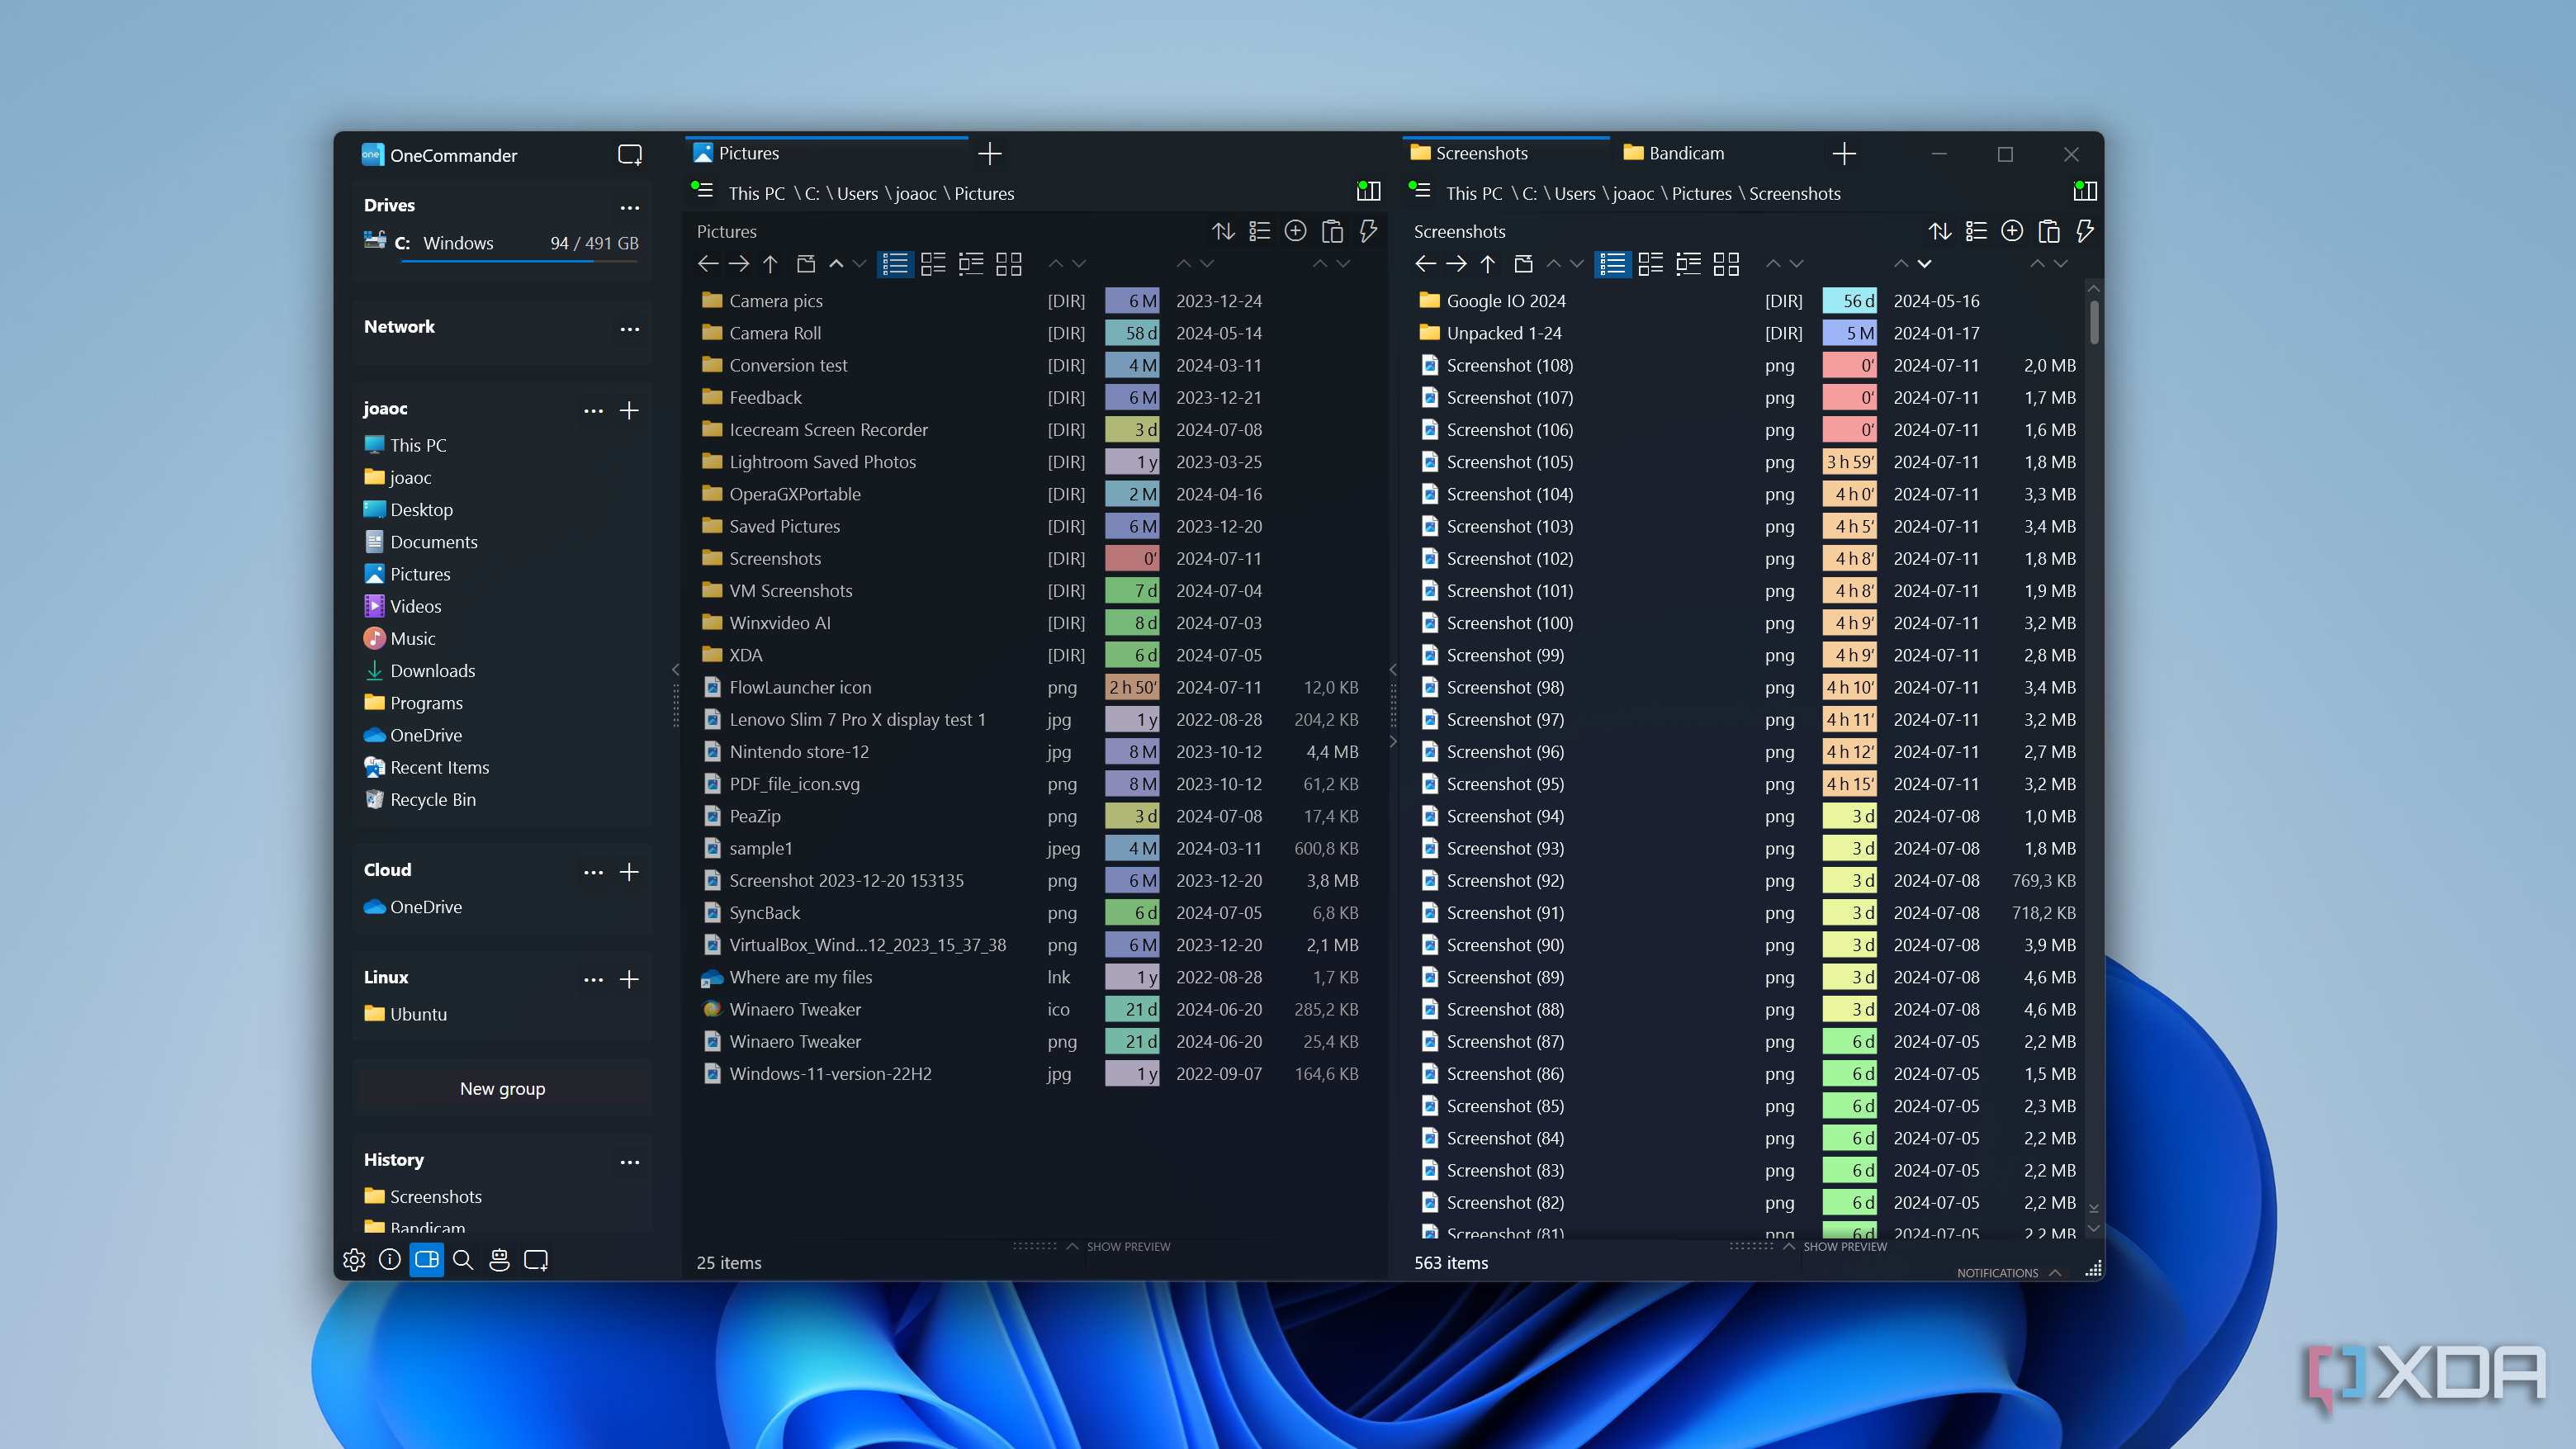Open OneCommander settings via the gear icon
The height and width of the screenshot is (1449, 2576).
pyautogui.click(x=355, y=1260)
